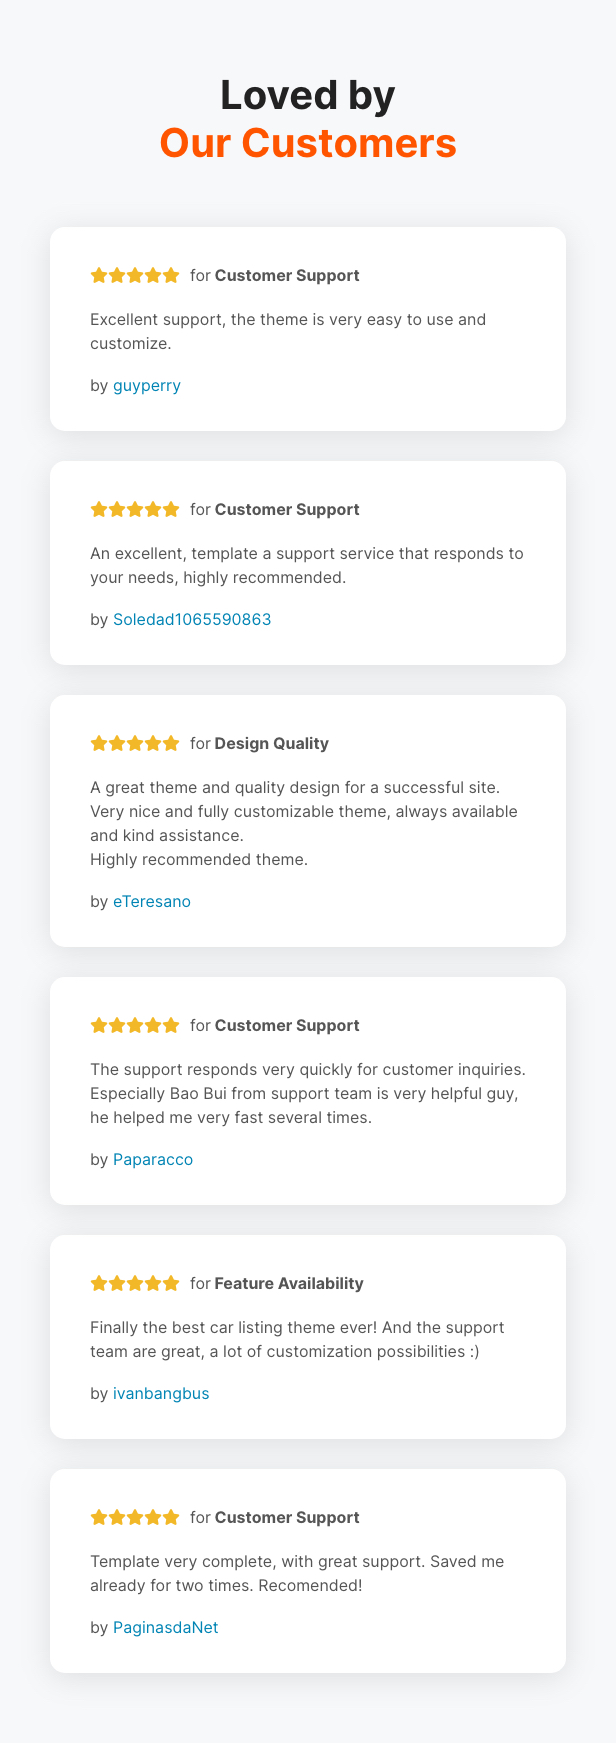The image size is (616, 1743).
Task: Click the stars on PaginasdaNet's review card
Action: pyautogui.click(x=135, y=1517)
